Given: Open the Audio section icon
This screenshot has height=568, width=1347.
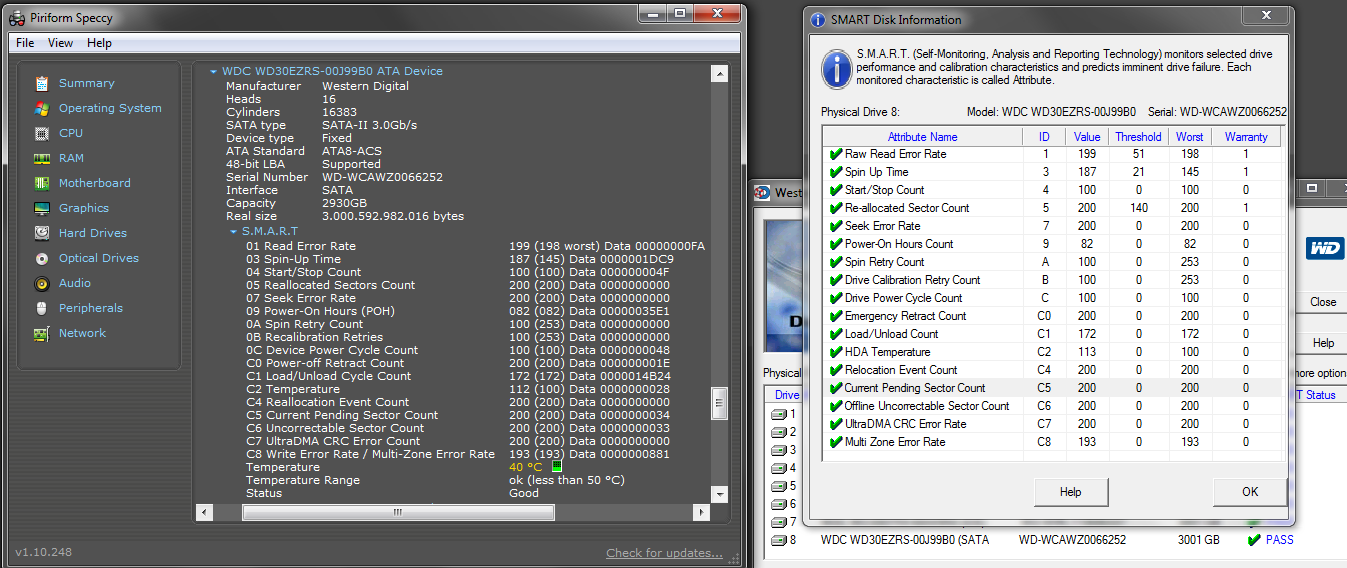Looking at the screenshot, I should (41, 283).
